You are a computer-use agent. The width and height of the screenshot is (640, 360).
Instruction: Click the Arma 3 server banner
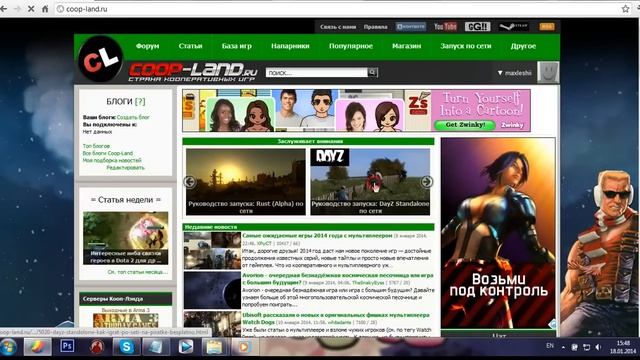tap(125, 320)
